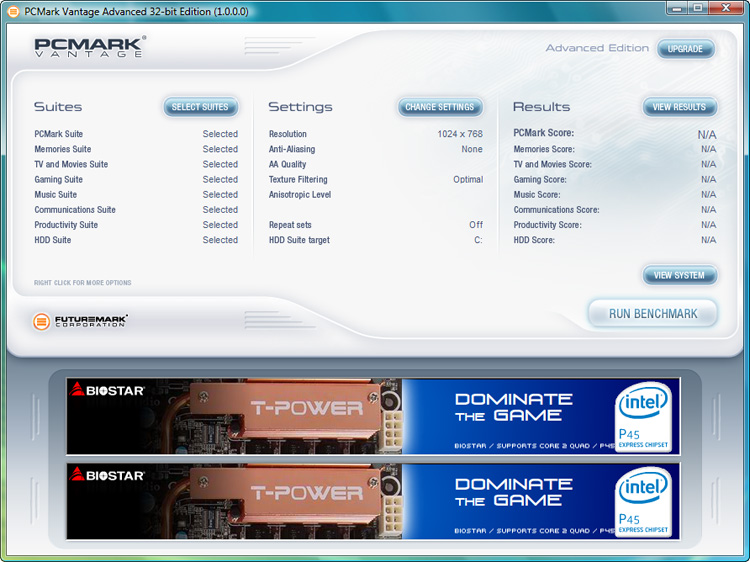
Task: Click the Selected status of PCMark Suite
Action: tap(220, 134)
